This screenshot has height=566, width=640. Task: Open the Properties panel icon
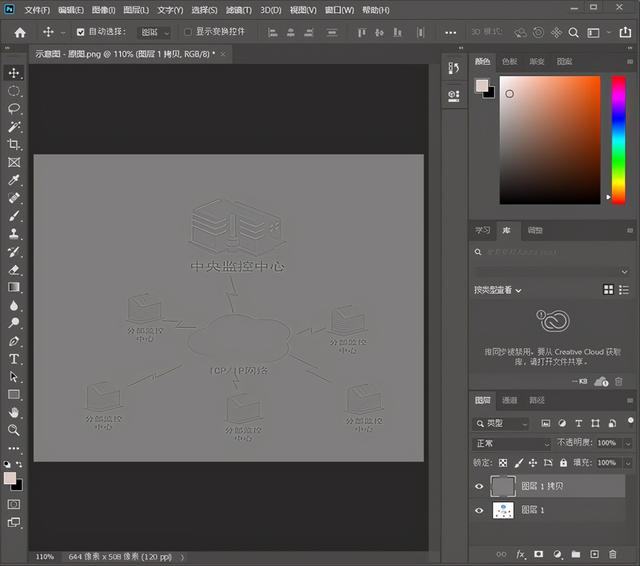coord(454,96)
